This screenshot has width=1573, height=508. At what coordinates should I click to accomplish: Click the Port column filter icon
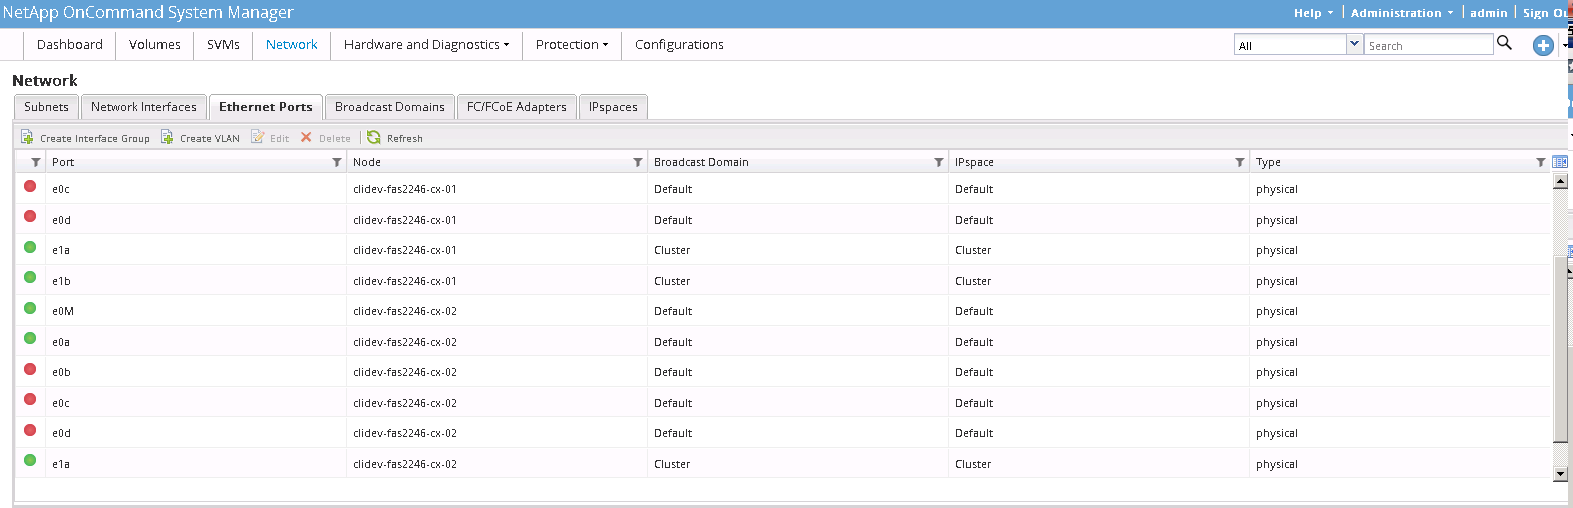(337, 162)
